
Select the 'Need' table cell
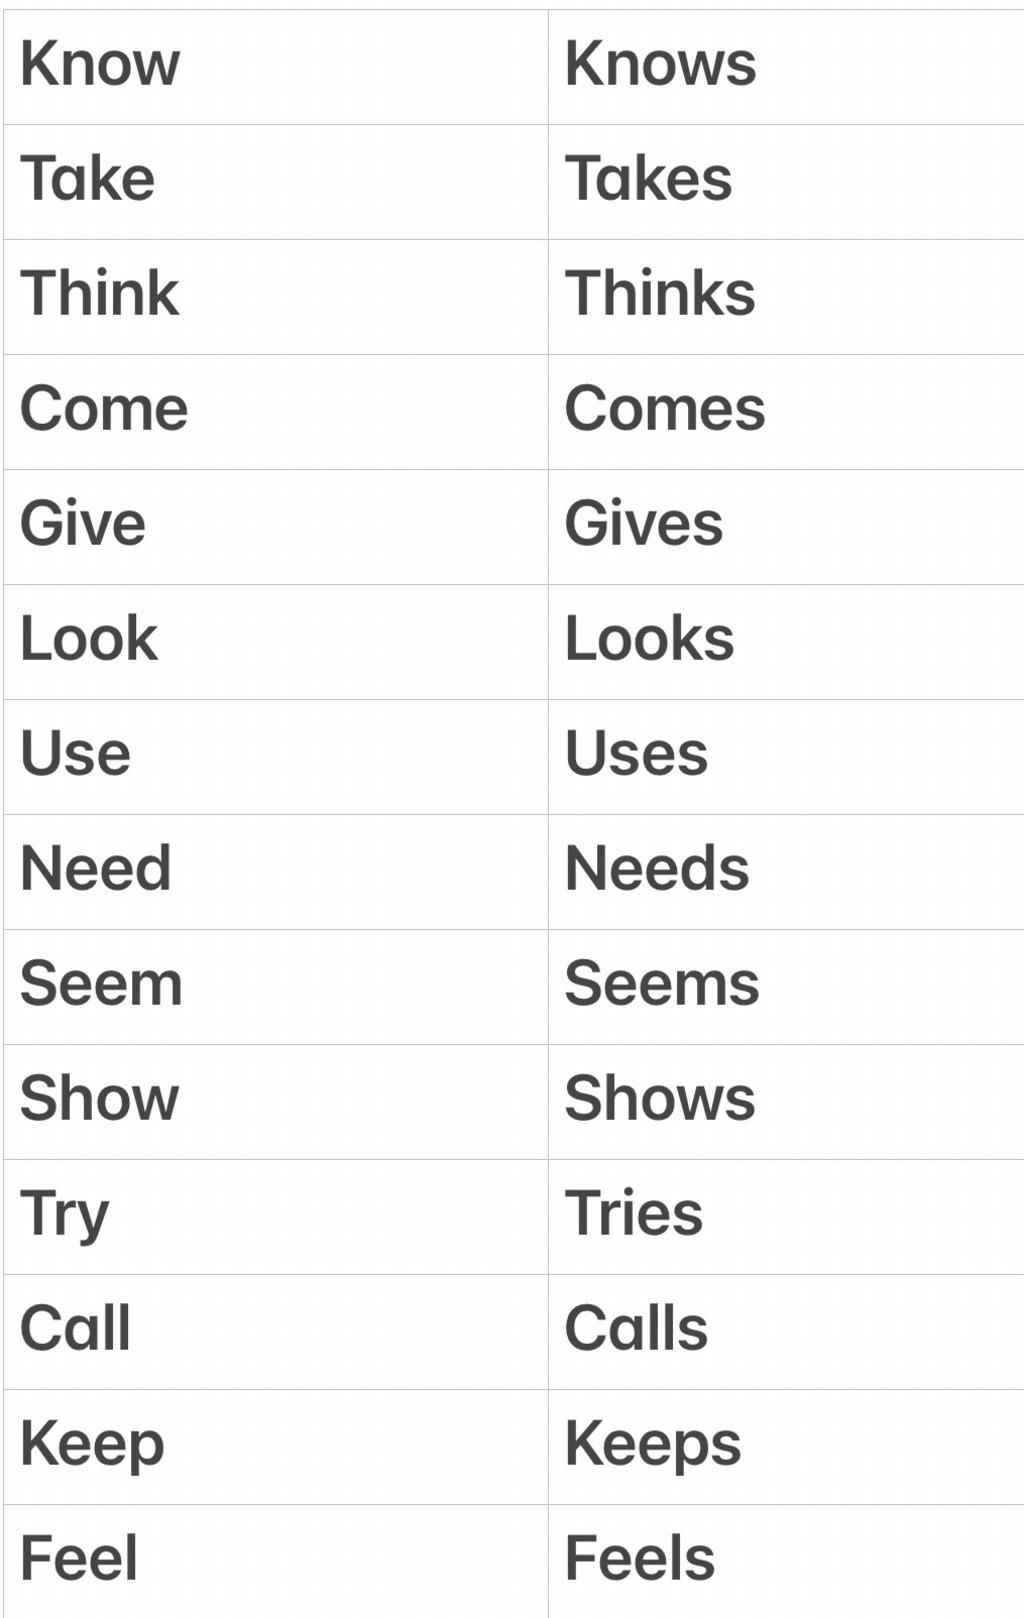pos(276,872)
